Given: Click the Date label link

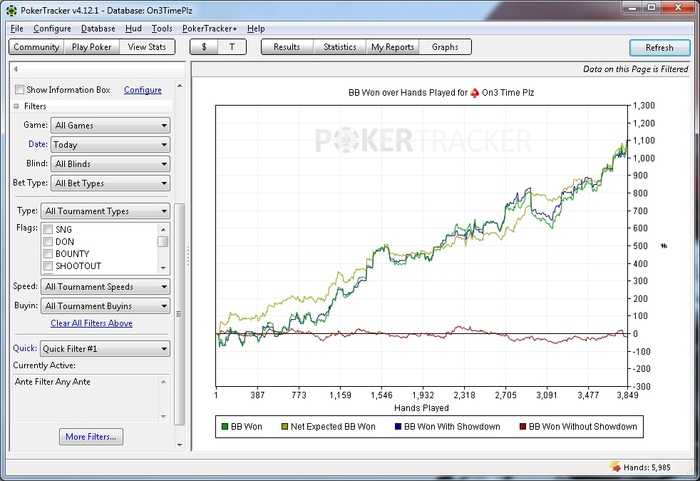Looking at the screenshot, I should [x=38, y=144].
